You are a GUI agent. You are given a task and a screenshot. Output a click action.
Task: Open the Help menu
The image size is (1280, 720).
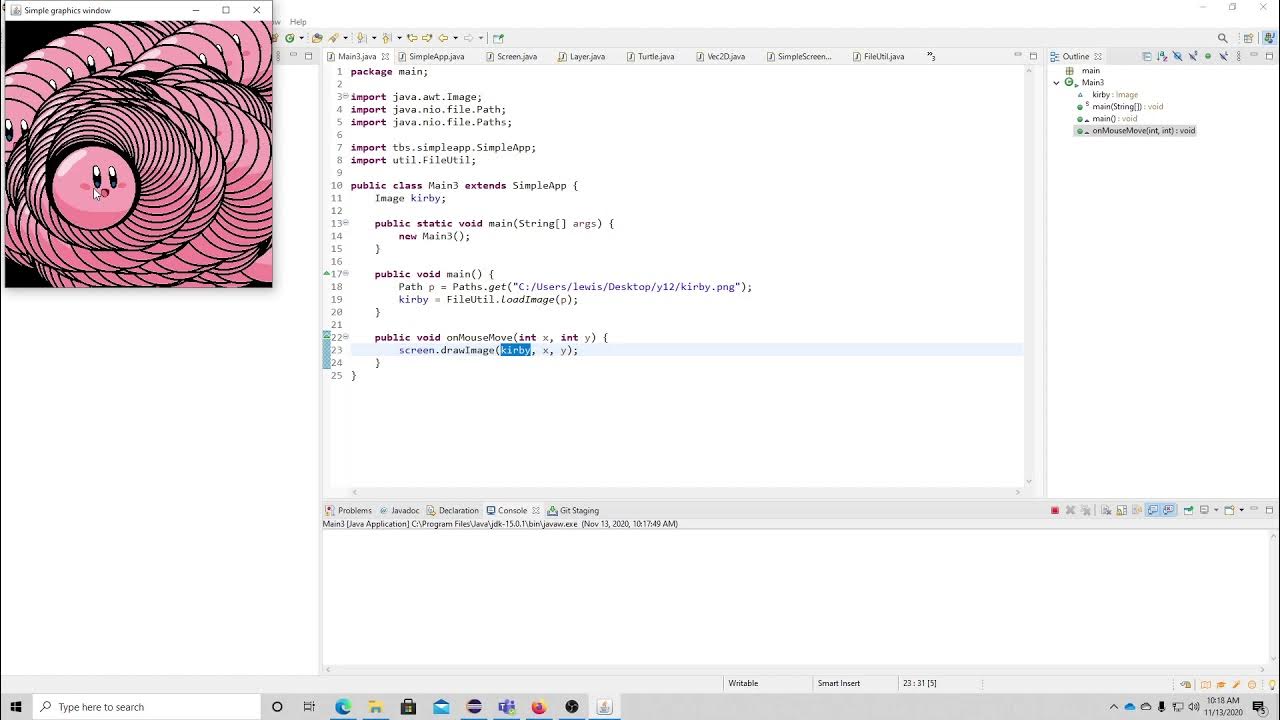click(298, 21)
